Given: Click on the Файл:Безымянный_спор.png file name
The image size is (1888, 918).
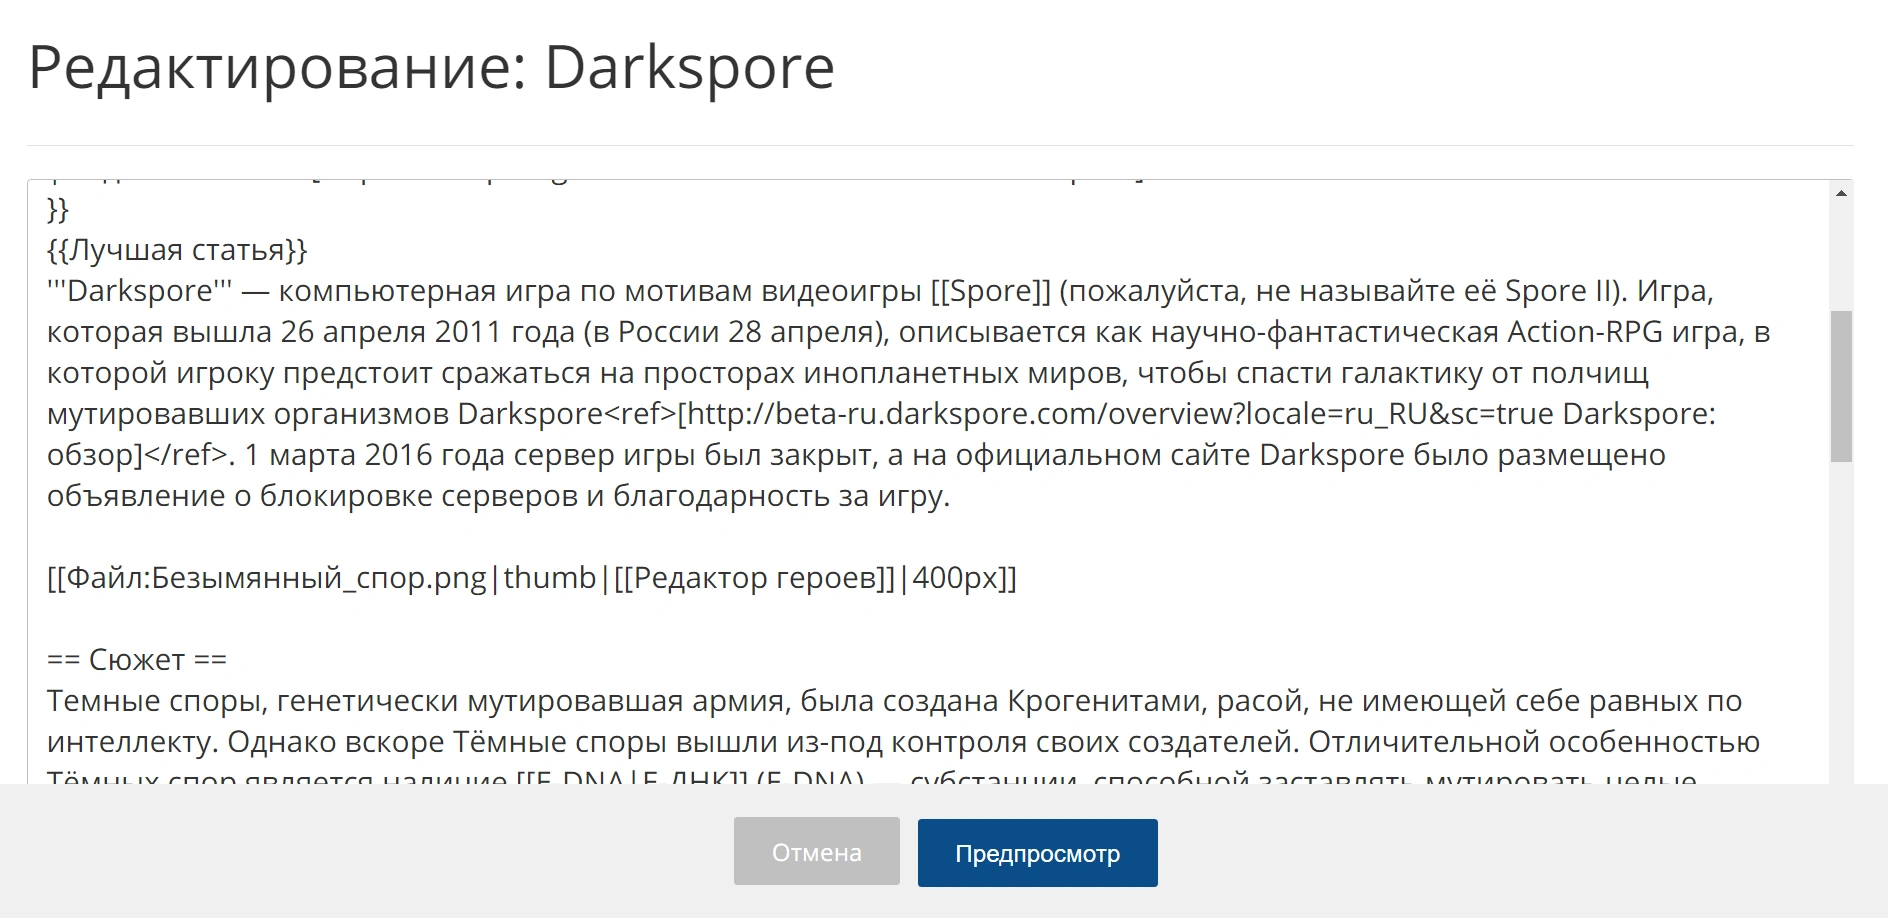Looking at the screenshot, I should (x=276, y=578).
